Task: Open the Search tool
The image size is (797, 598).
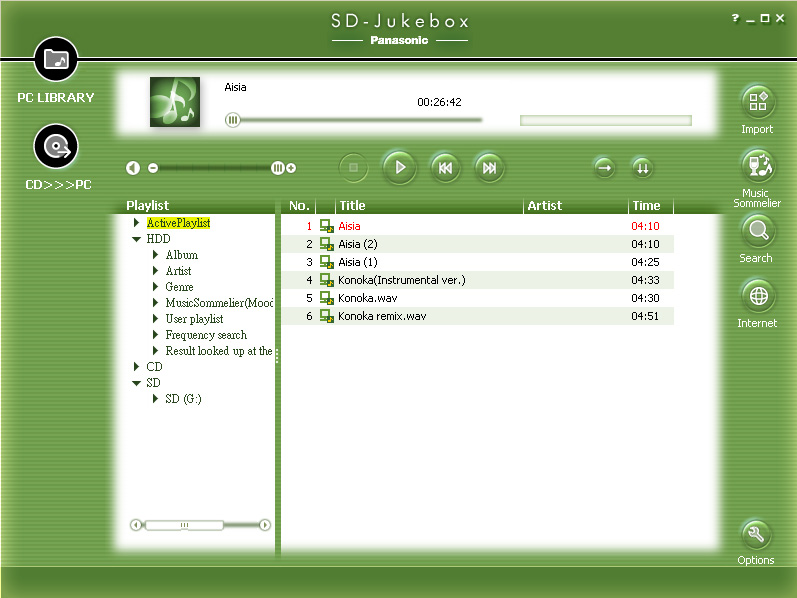Action: click(x=757, y=231)
